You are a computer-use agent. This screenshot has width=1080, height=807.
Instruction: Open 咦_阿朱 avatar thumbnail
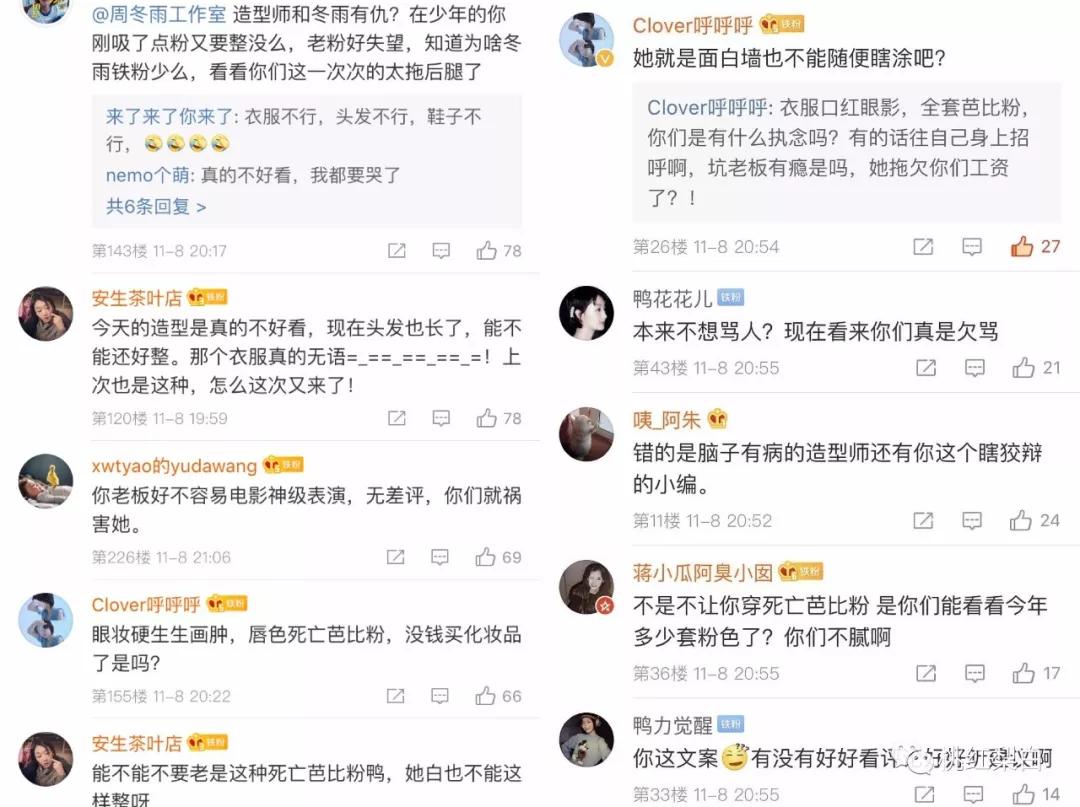tap(586, 434)
